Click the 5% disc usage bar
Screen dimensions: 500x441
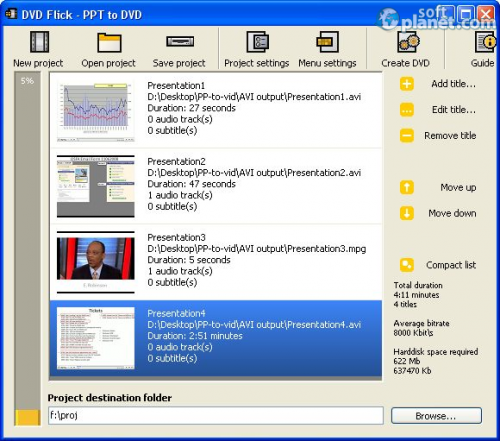pos(27,249)
